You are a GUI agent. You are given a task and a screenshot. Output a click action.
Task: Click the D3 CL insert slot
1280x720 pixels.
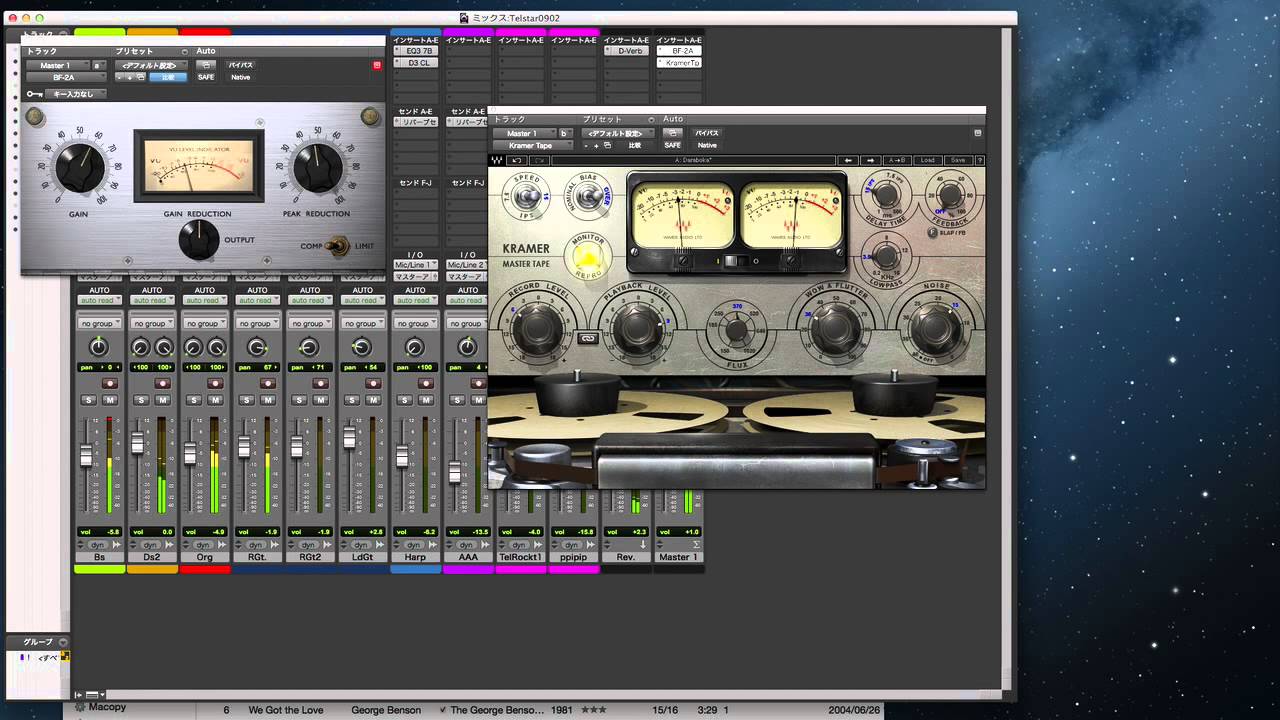tap(415, 62)
